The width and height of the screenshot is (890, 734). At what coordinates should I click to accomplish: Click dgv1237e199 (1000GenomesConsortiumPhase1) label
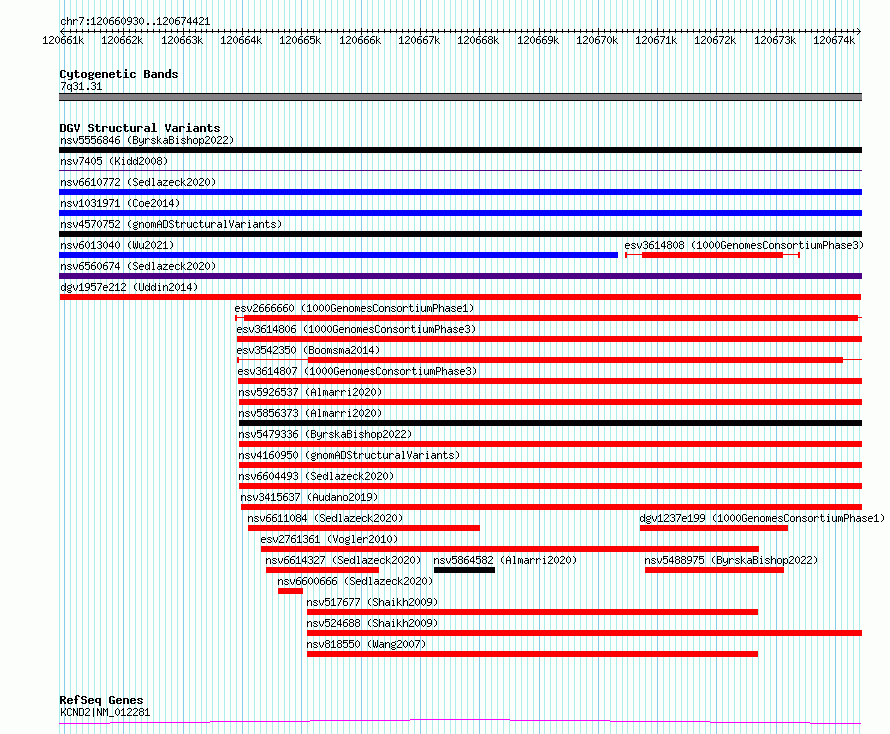click(x=762, y=518)
